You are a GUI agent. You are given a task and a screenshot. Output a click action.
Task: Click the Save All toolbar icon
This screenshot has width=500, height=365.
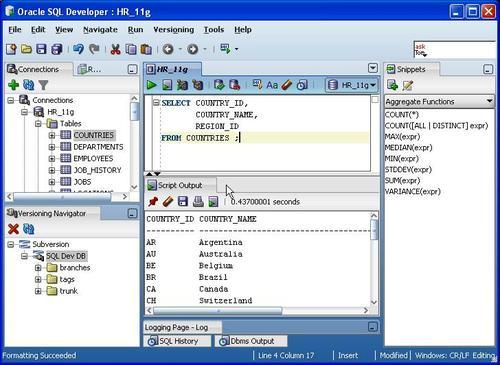57,49
